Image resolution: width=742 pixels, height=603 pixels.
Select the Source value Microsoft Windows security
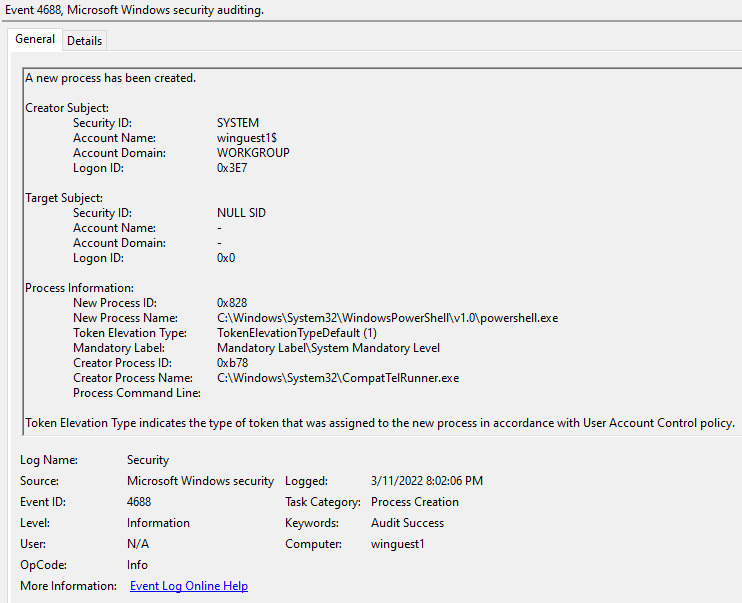[200, 481]
